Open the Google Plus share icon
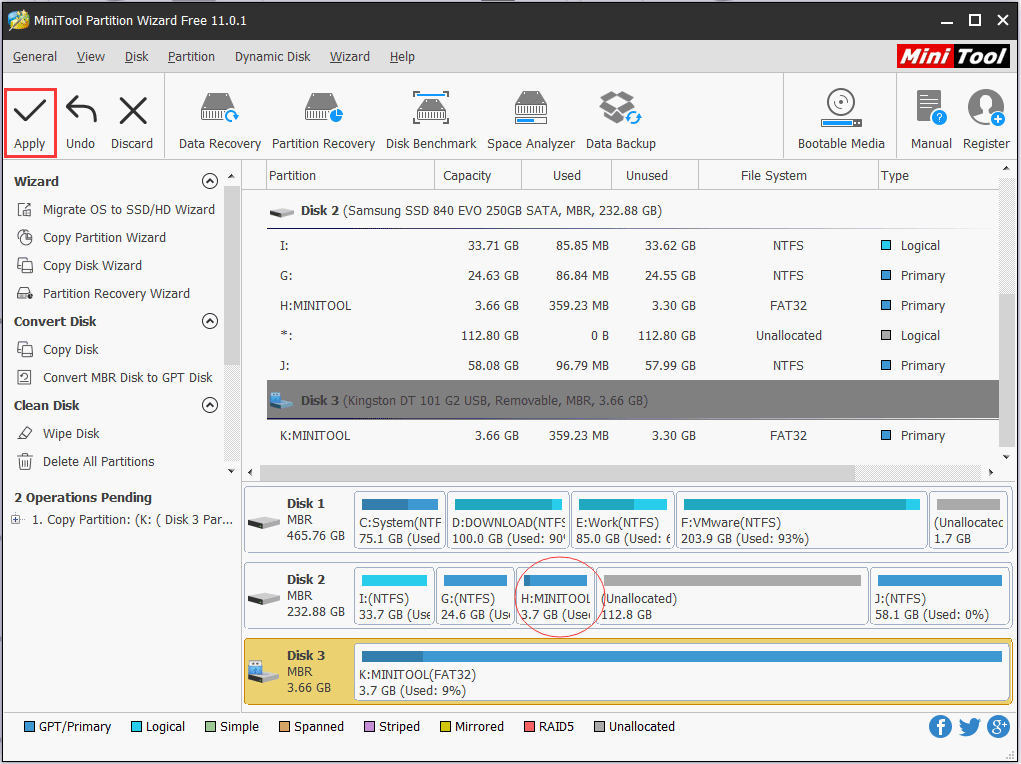This screenshot has width=1021, height=764. click(x=998, y=726)
